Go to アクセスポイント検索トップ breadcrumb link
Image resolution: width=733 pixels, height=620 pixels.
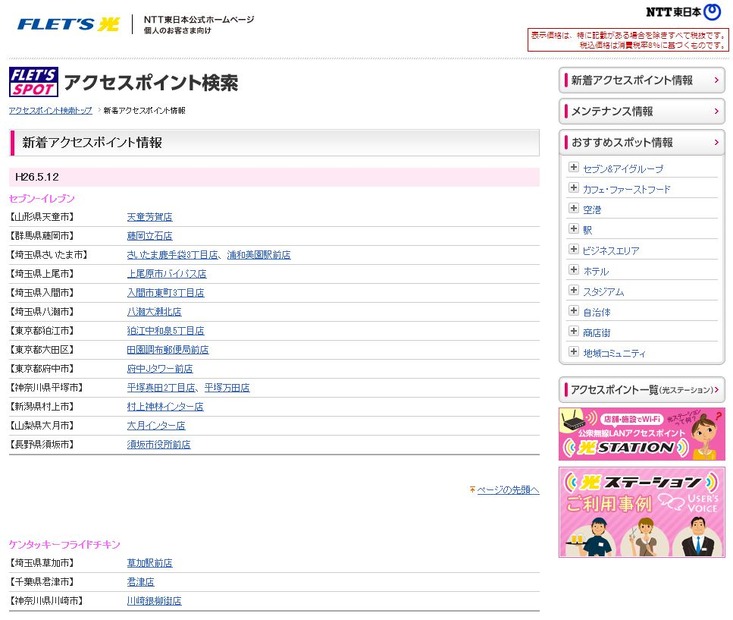tap(50, 111)
